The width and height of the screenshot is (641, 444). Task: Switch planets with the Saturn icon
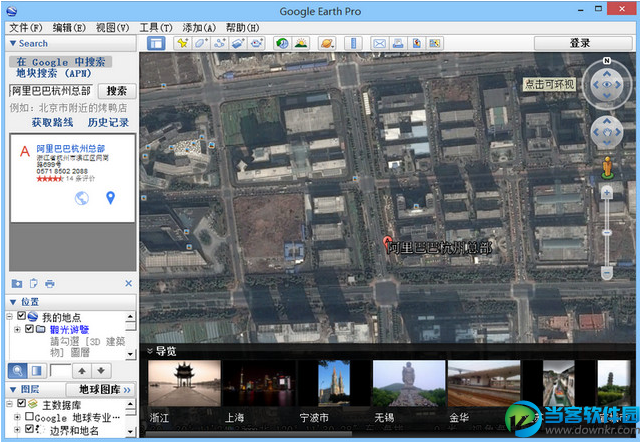click(x=328, y=43)
